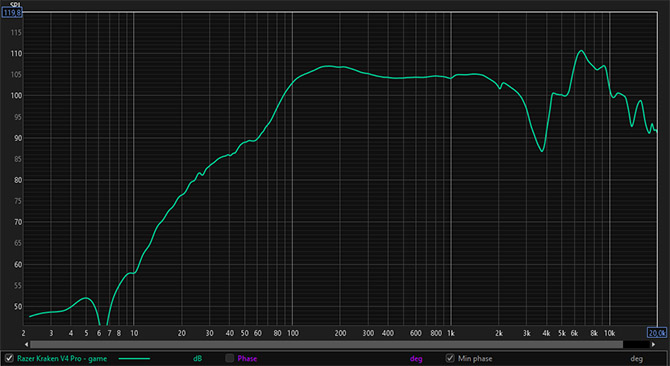Click the empty scrollbar track right of thumb

tap(636, 344)
